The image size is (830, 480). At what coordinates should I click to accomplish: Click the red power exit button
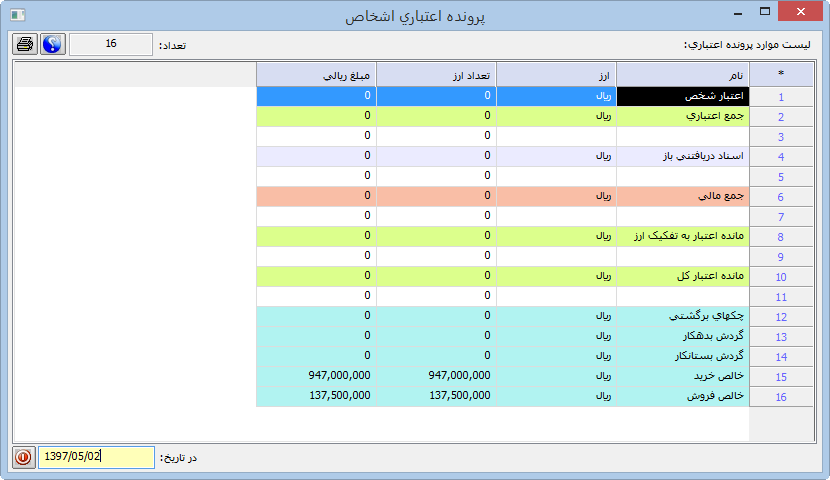point(23,457)
